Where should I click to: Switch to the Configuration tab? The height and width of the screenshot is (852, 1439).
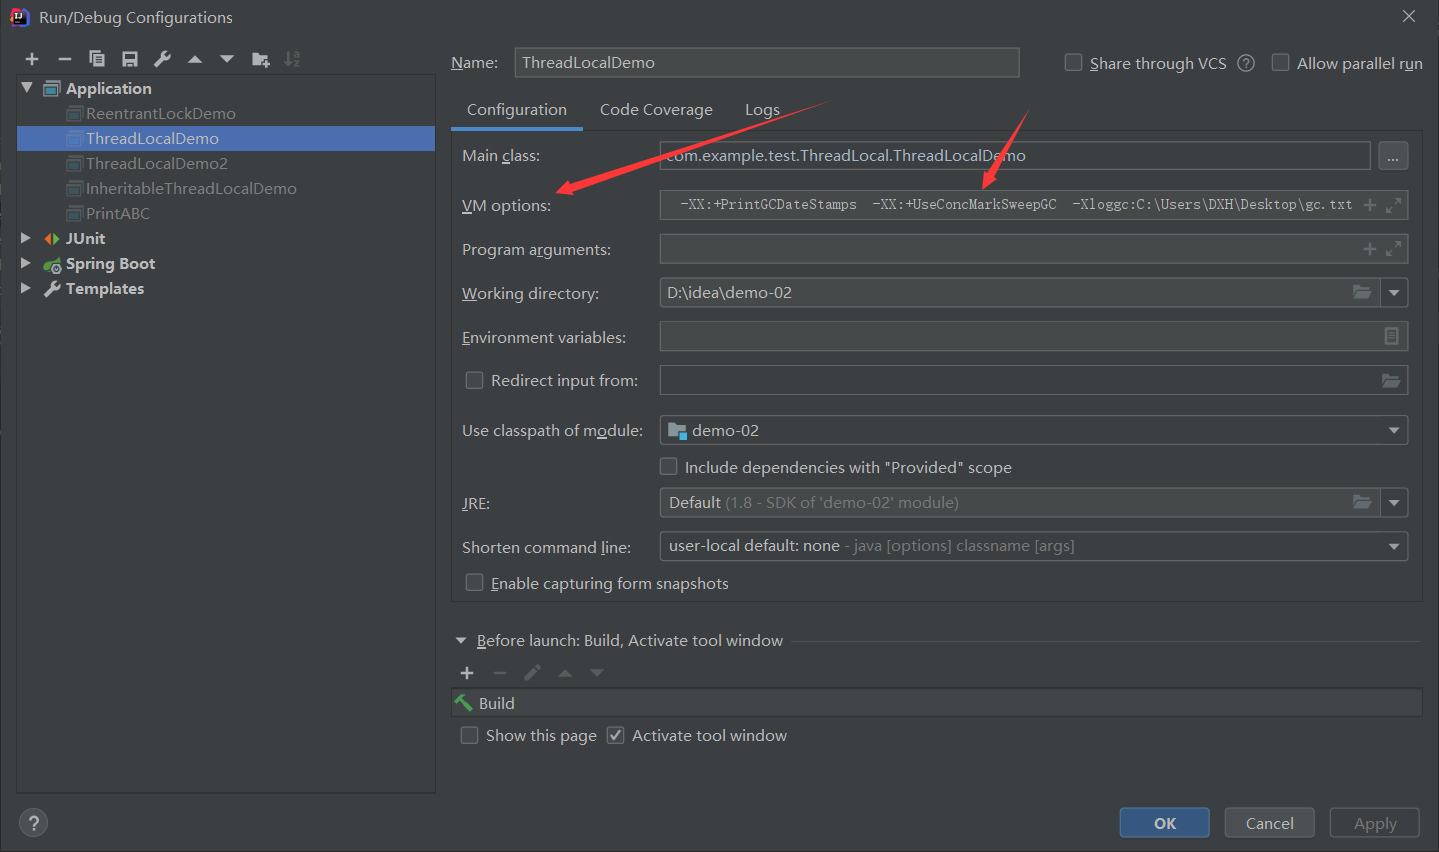[x=517, y=110]
